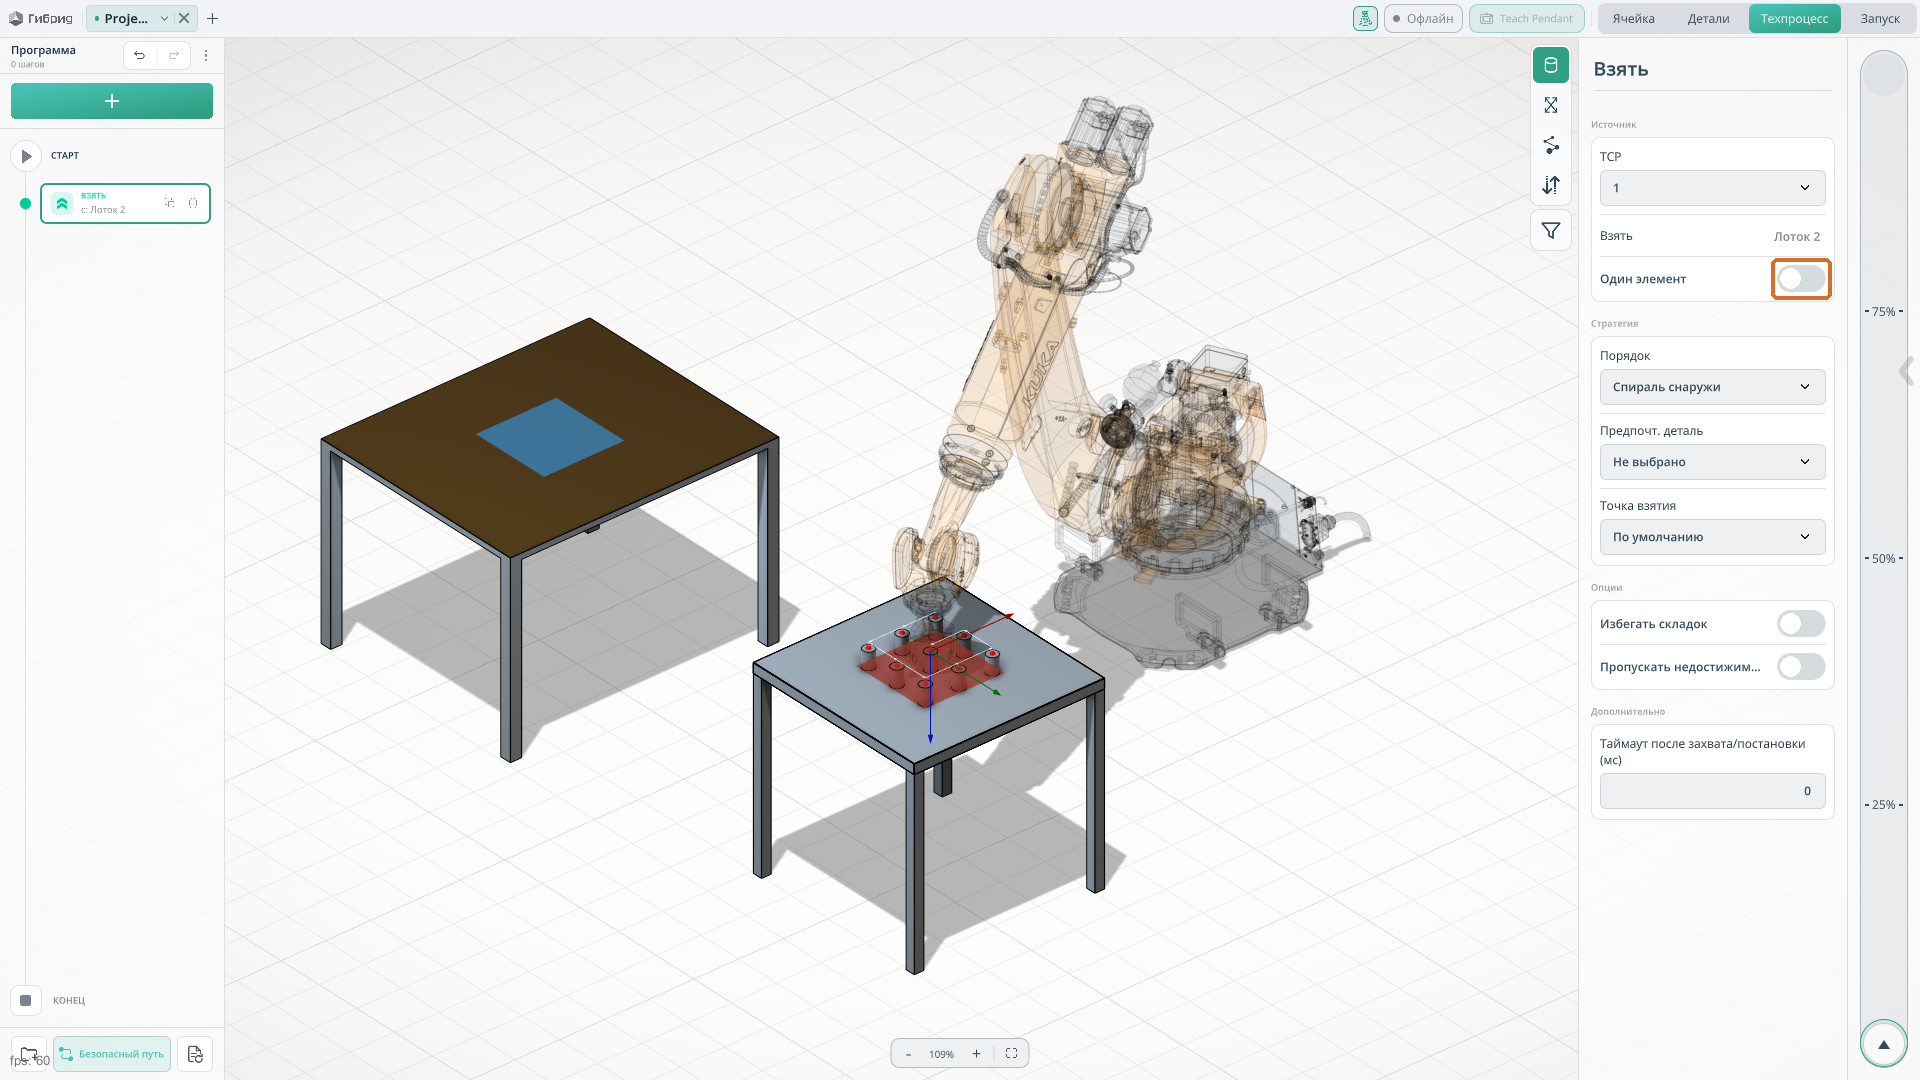Switch to the Ячейка tab
The height and width of the screenshot is (1080, 1920).
(1633, 18)
